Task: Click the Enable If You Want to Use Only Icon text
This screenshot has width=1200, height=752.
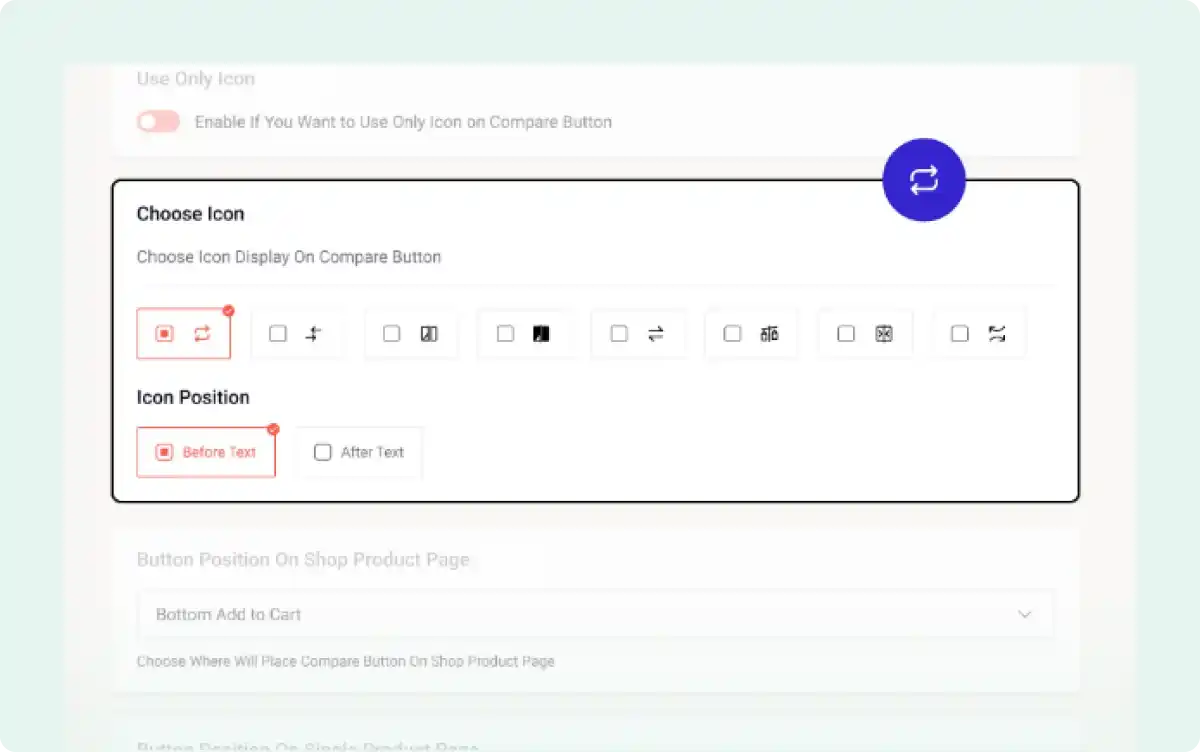Action: pos(403,122)
